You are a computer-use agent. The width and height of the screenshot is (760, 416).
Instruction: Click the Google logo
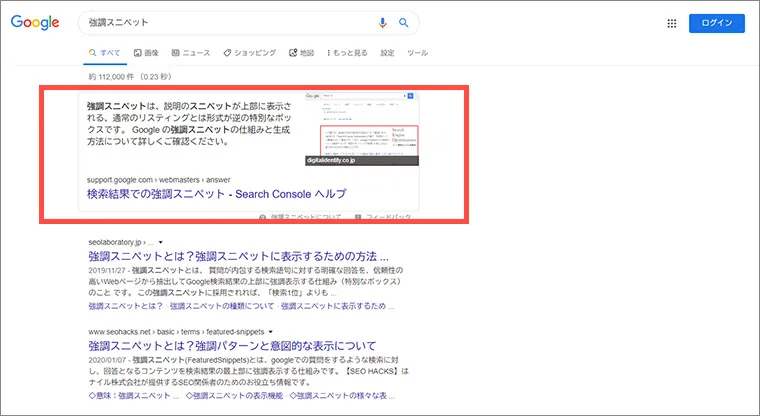coord(35,22)
